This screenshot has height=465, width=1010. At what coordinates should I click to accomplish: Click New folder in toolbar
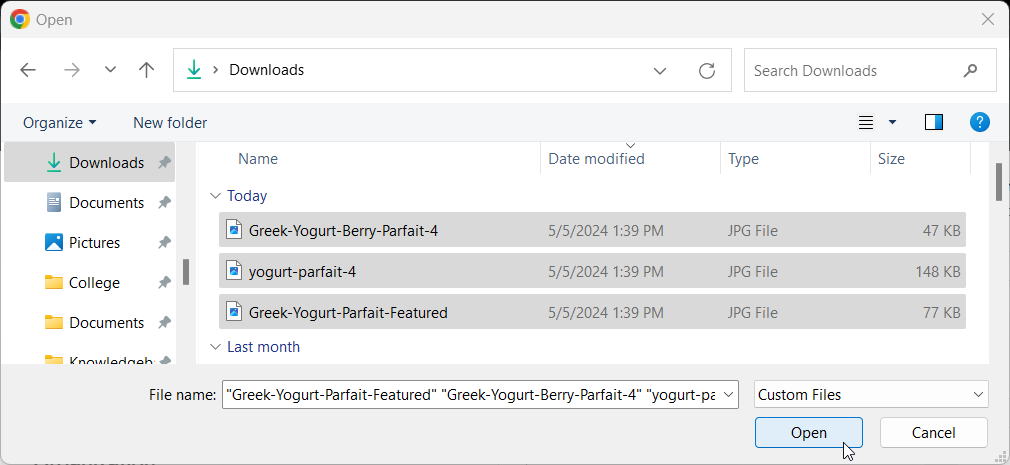point(170,122)
